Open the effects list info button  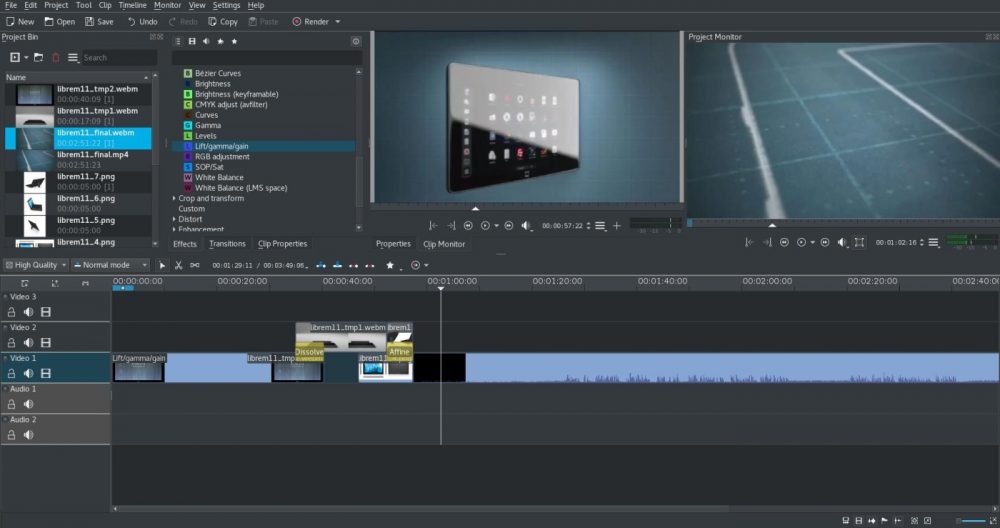(356, 41)
